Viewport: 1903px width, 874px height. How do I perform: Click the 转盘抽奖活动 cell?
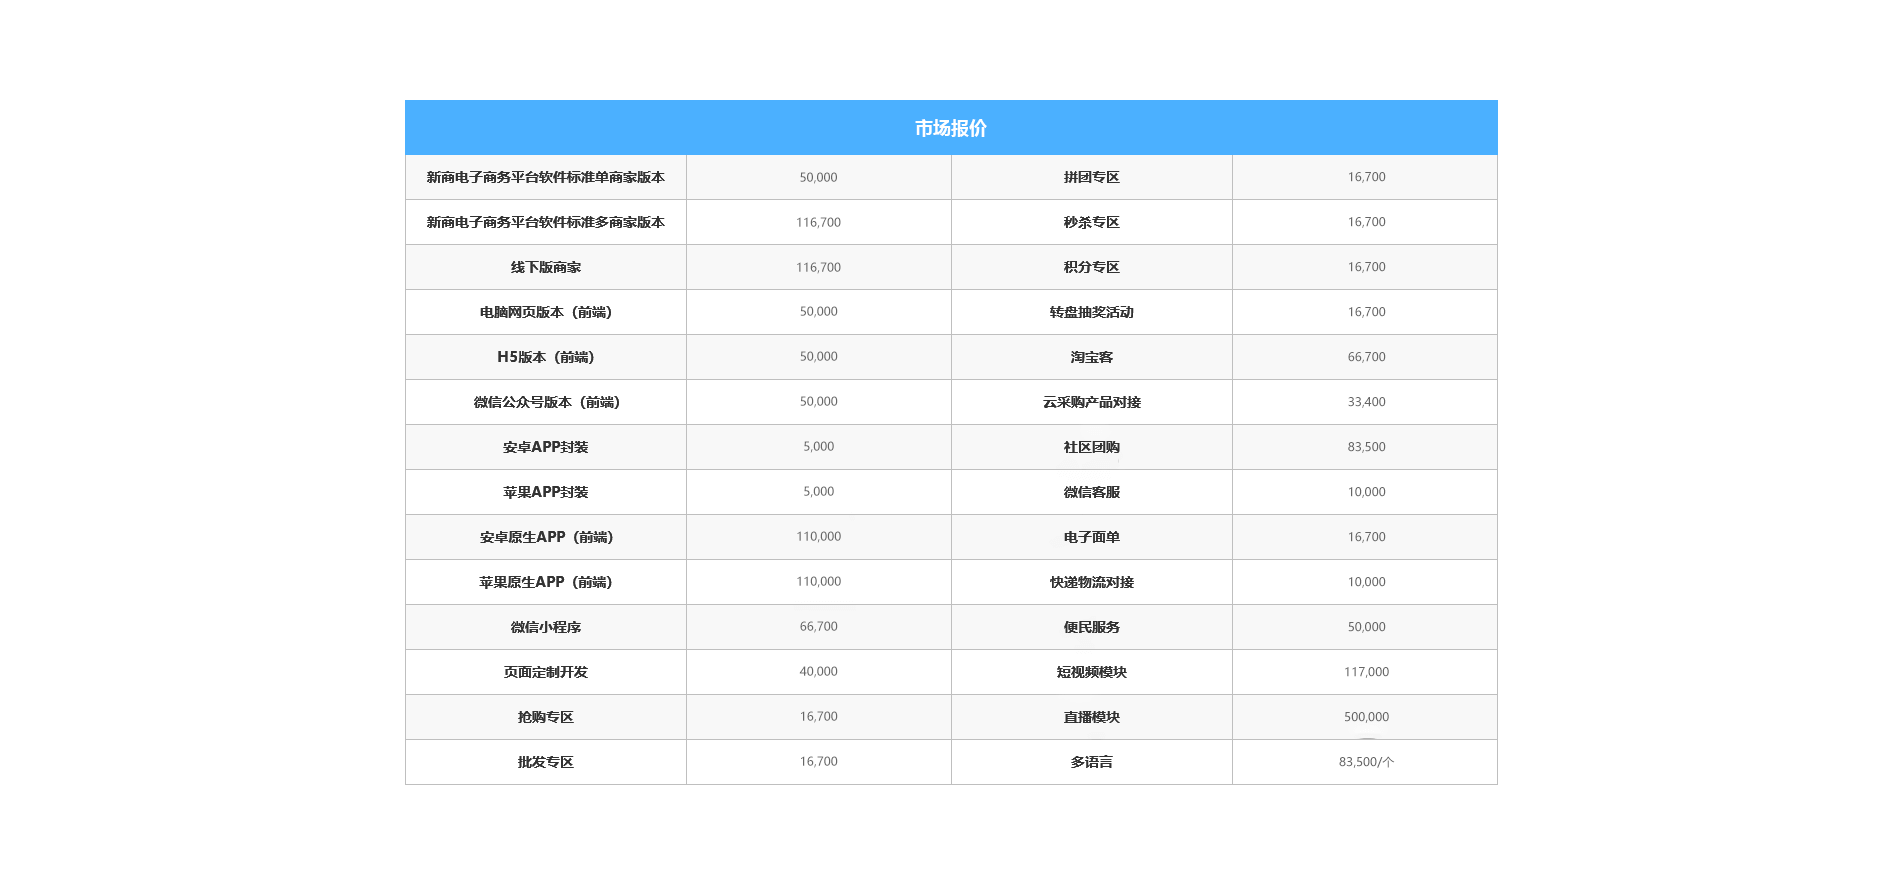coord(1091,312)
